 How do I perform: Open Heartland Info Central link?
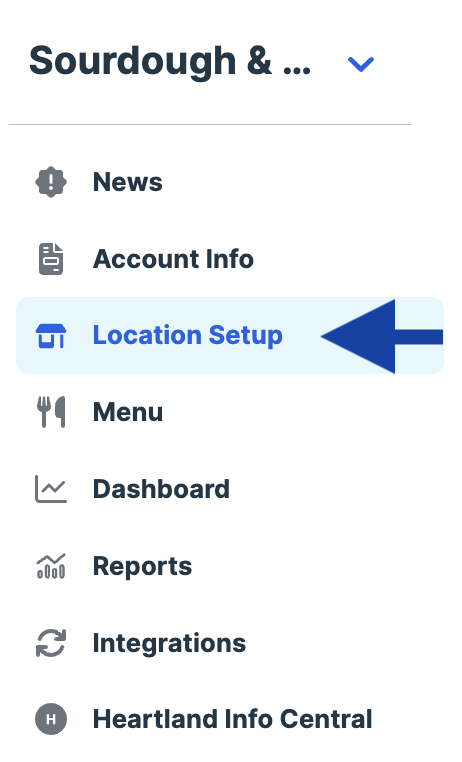(x=233, y=719)
